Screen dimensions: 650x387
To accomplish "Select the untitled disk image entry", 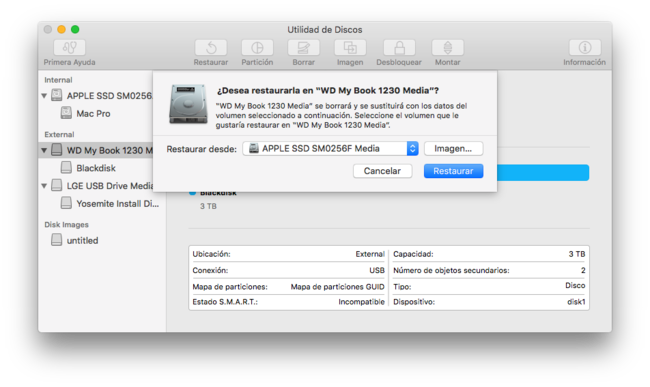I will pos(82,240).
